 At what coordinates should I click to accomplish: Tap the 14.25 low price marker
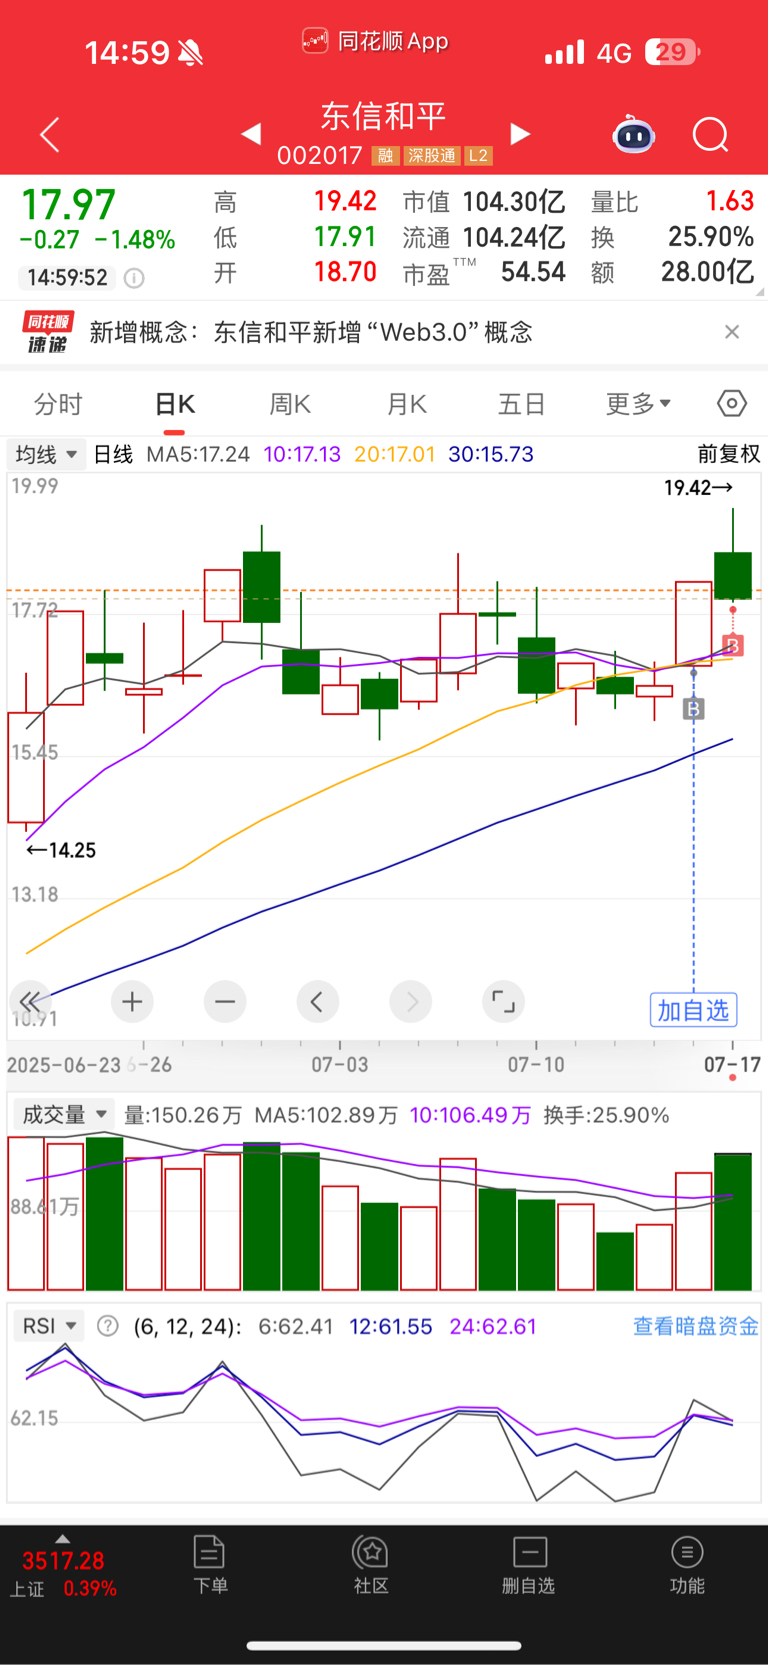click(x=61, y=850)
